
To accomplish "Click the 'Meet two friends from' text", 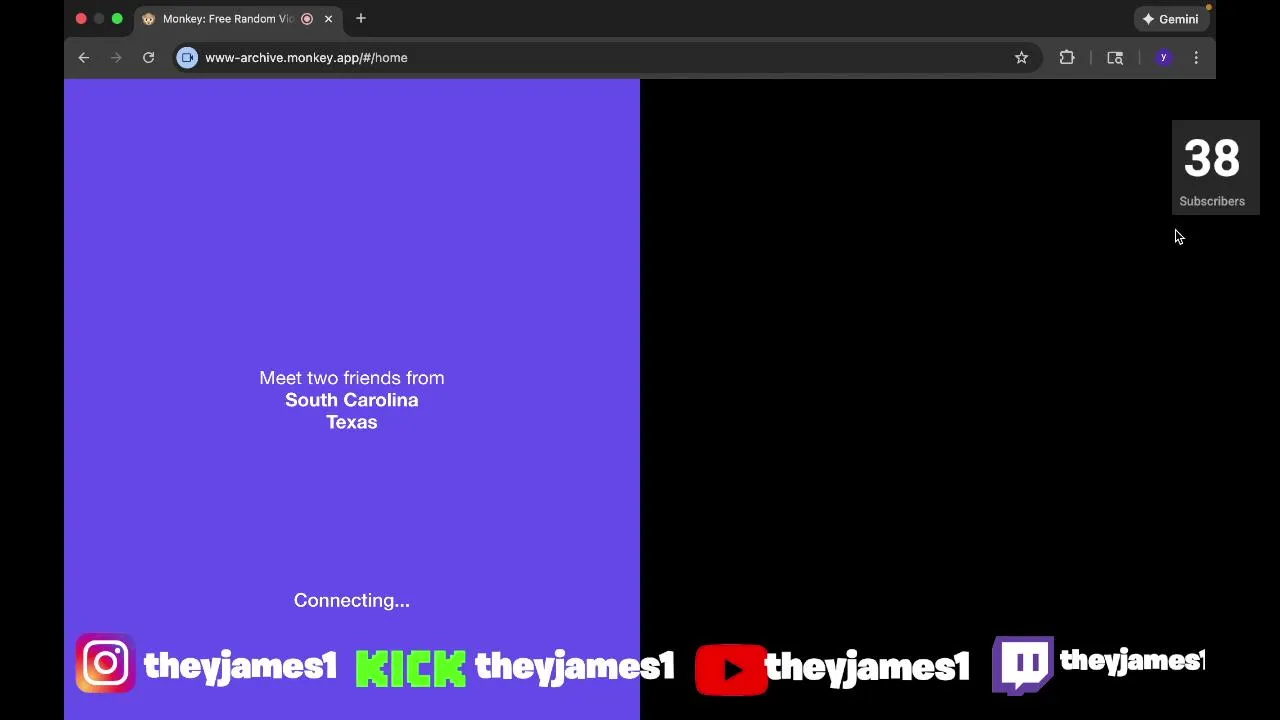I will (352, 378).
